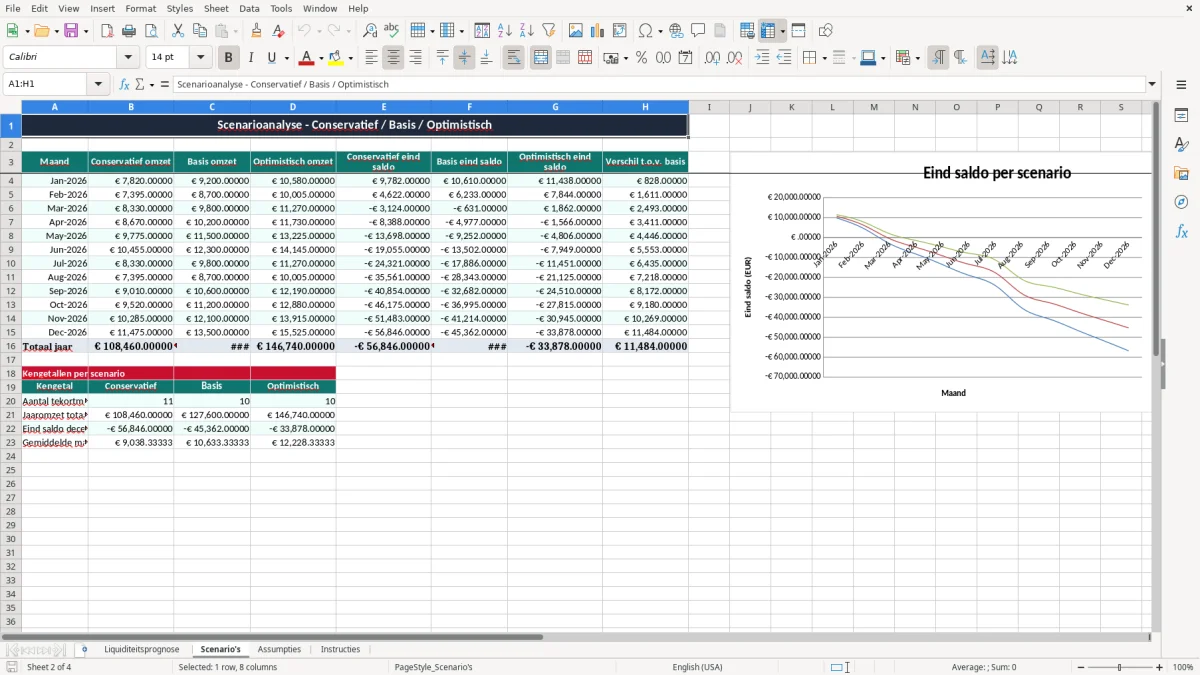Switch to the Assumpties sheet tab

279,649
